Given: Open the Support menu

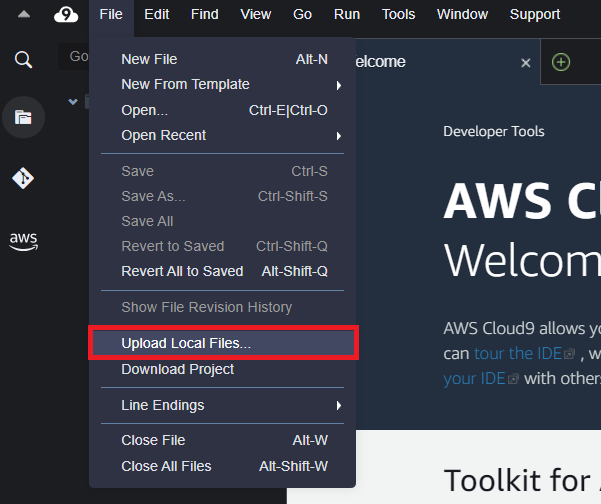Looking at the screenshot, I should click(x=535, y=15).
